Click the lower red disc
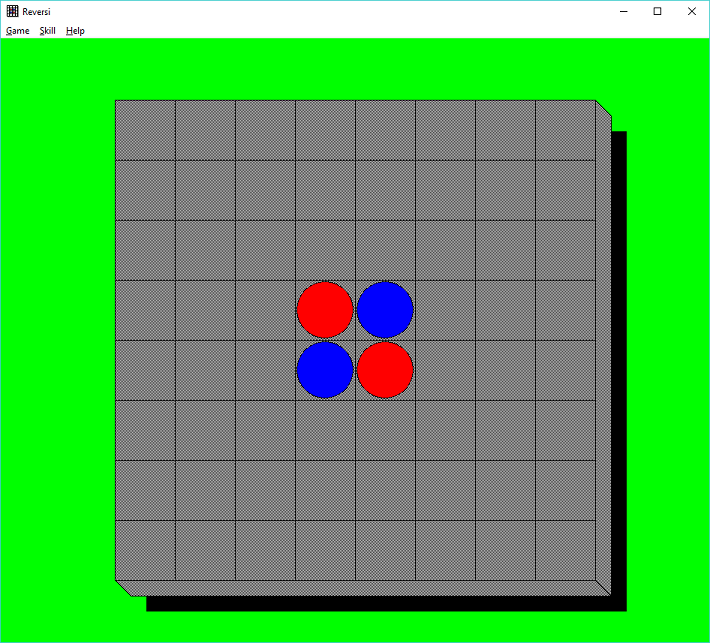Screen dimensions: 710x643 (385, 370)
